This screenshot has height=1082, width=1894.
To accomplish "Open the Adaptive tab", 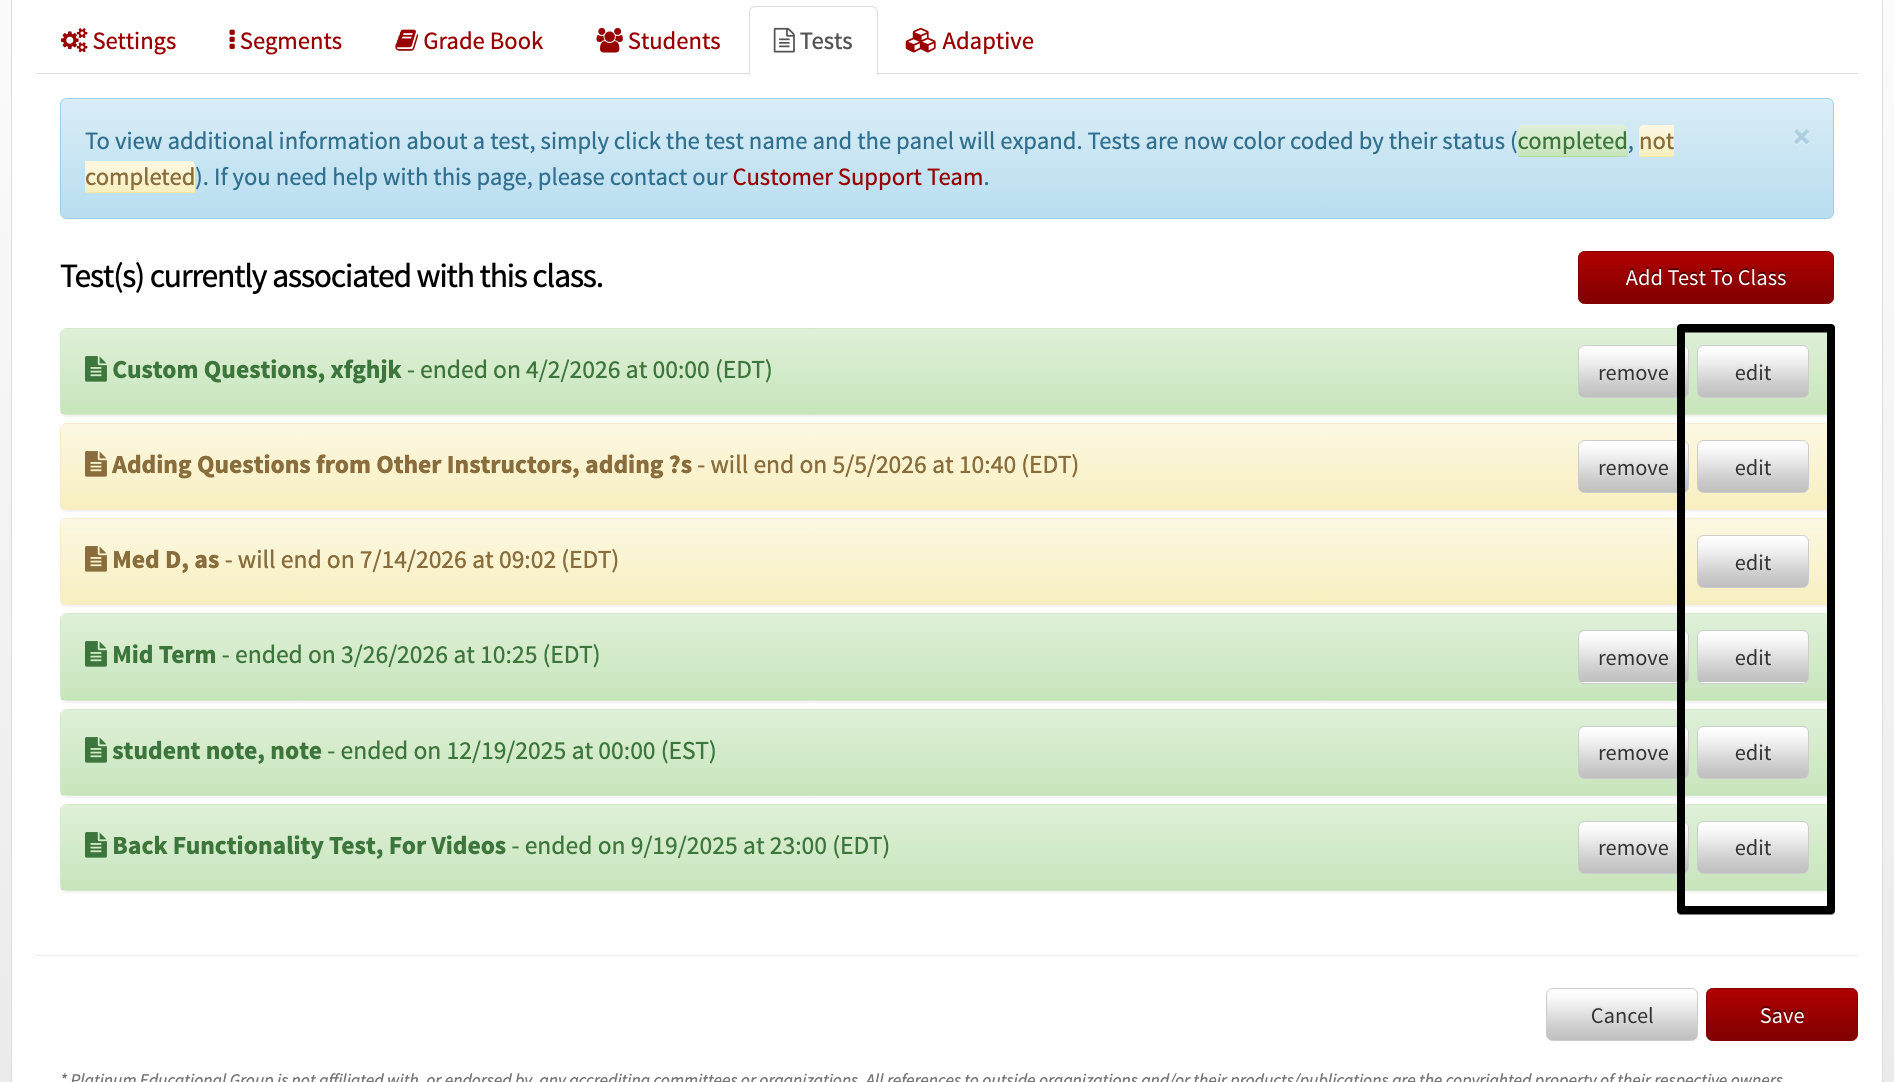I will coord(969,41).
